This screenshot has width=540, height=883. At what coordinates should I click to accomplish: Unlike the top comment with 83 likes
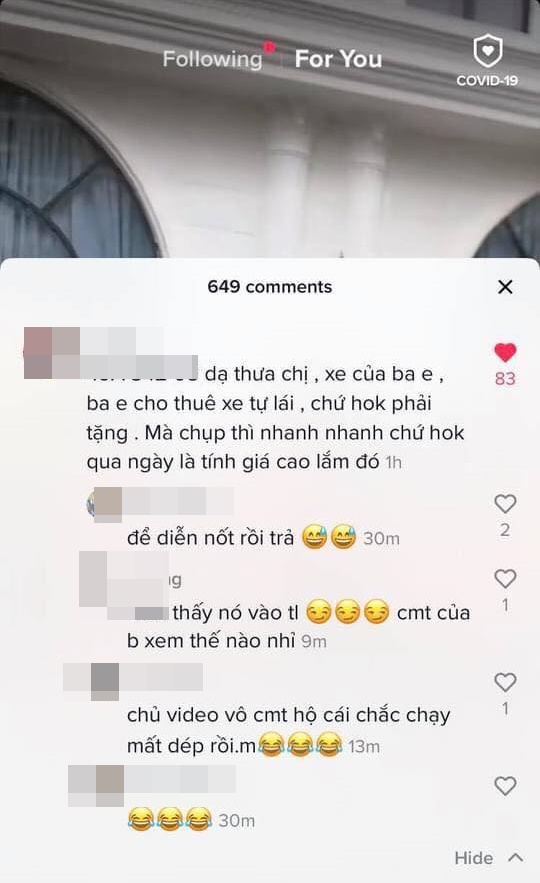(x=505, y=353)
